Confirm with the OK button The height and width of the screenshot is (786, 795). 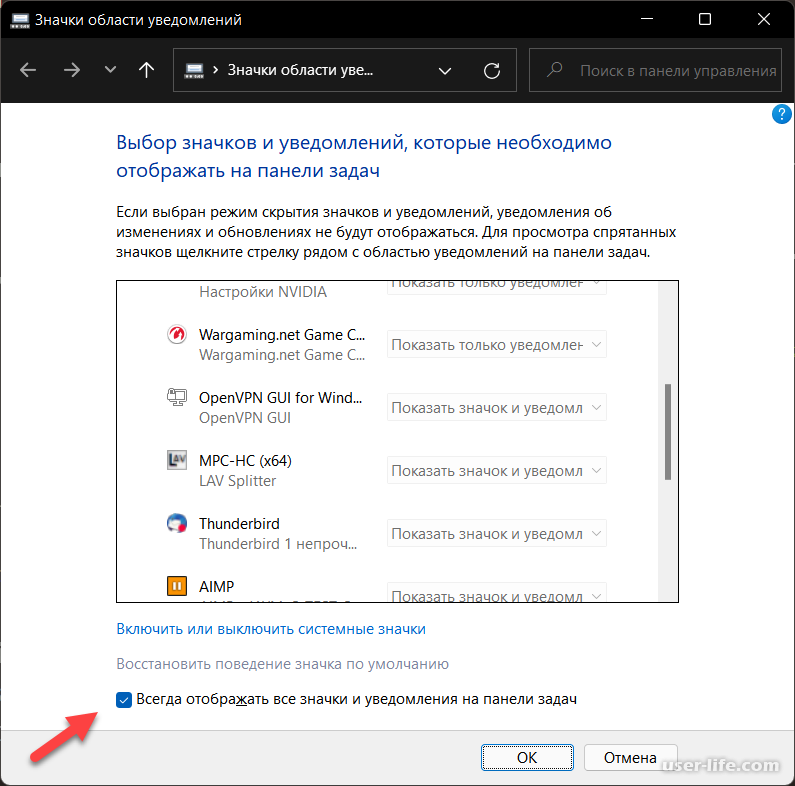click(x=527, y=757)
